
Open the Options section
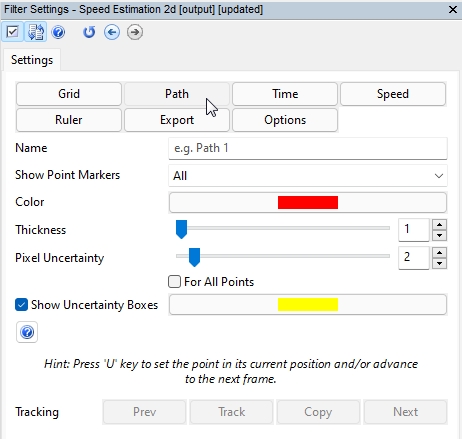pos(285,120)
